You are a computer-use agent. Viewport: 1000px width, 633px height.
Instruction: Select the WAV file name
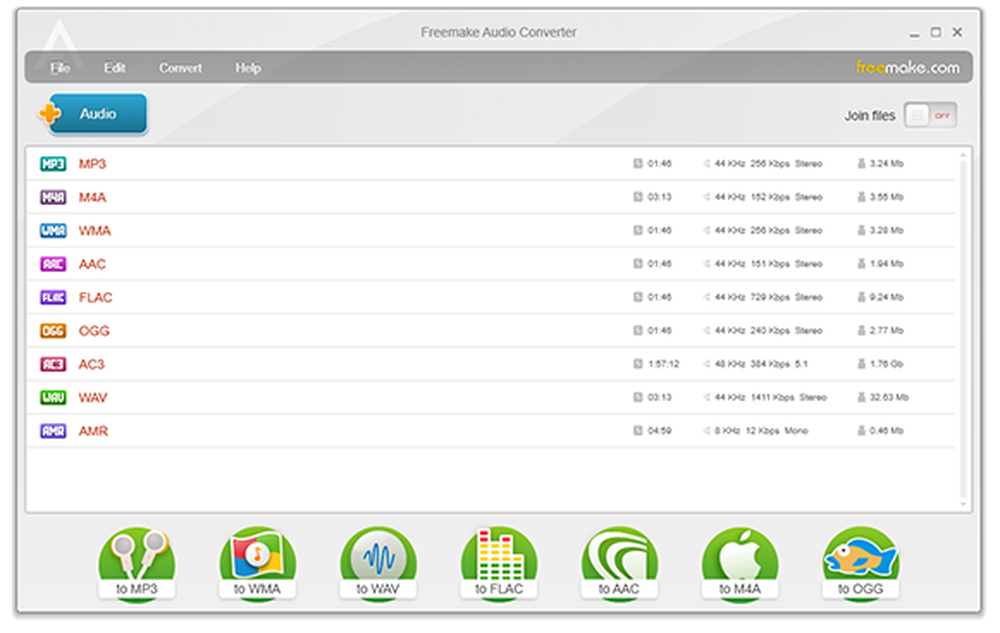click(x=93, y=398)
